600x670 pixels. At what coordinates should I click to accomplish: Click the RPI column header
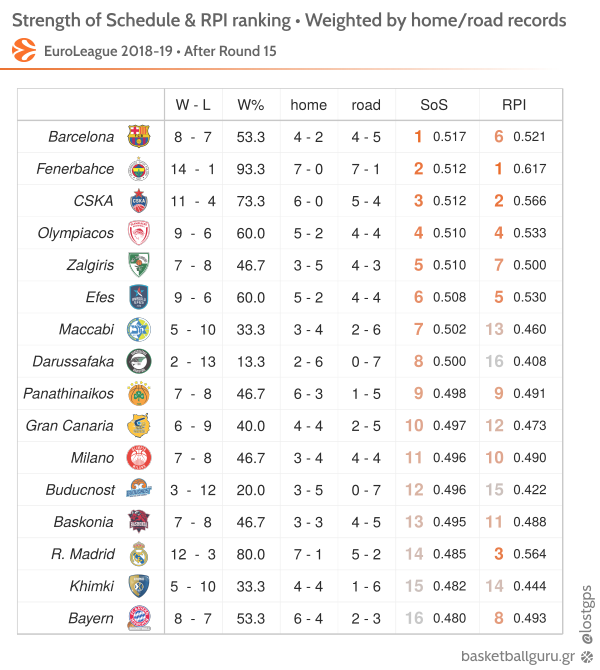(x=514, y=105)
